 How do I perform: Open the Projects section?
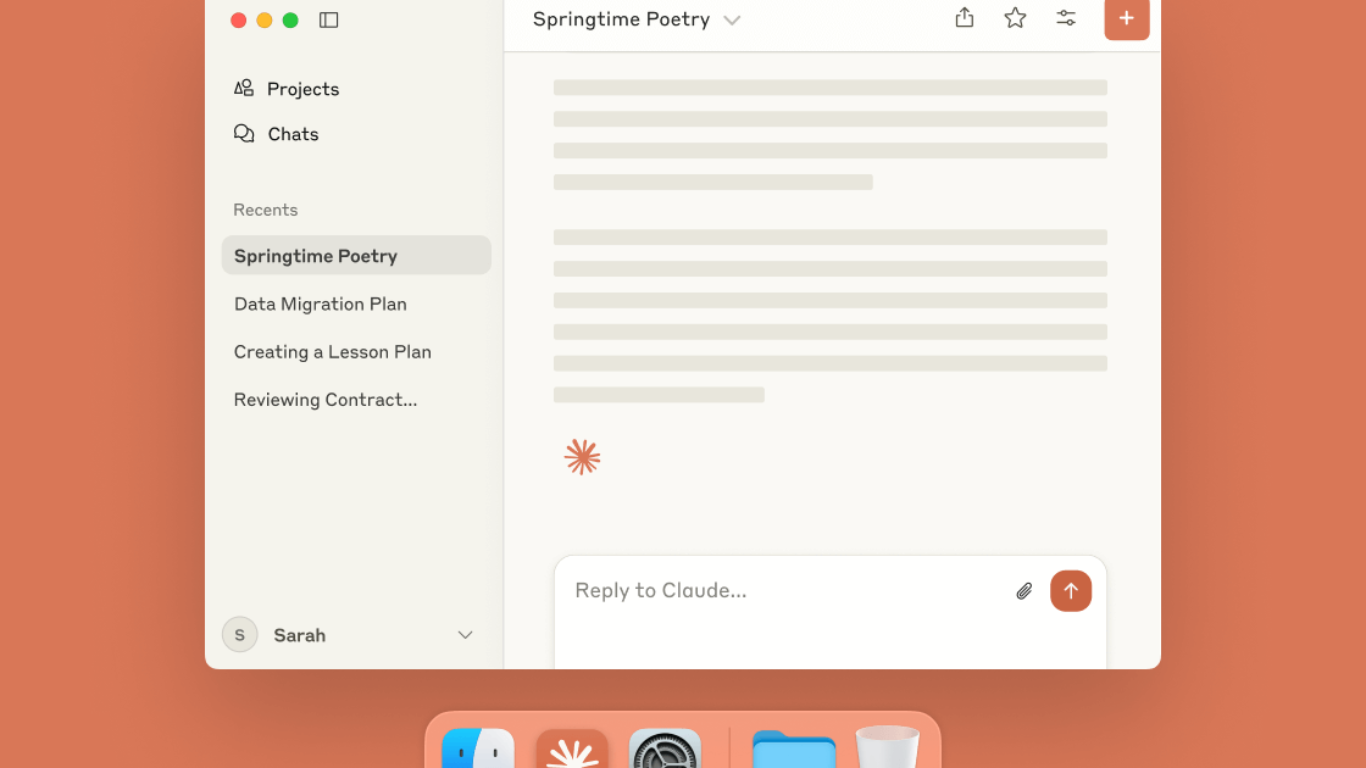(x=302, y=89)
